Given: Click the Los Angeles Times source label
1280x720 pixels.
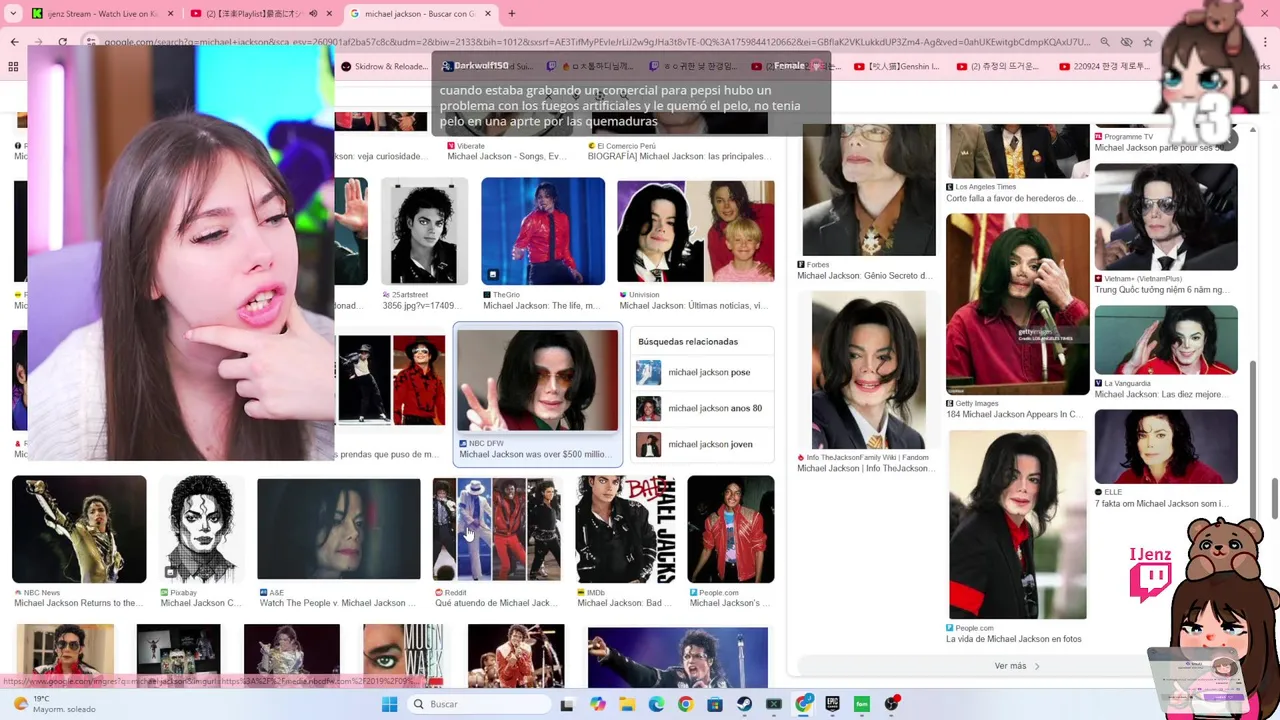Looking at the screenshot, I should pyautogui.click(x=985, y=187).
